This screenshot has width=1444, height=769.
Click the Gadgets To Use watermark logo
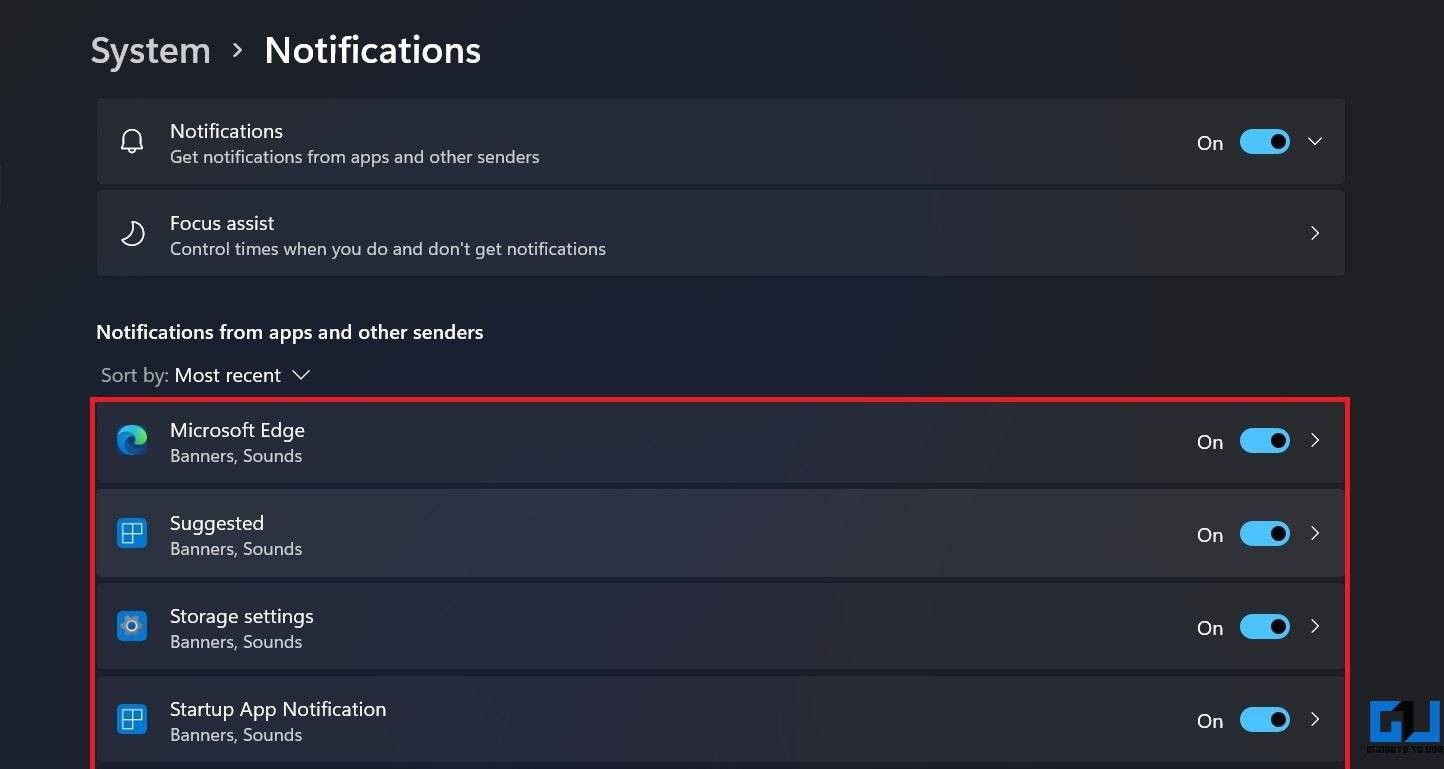click(x=1405, y=728)
